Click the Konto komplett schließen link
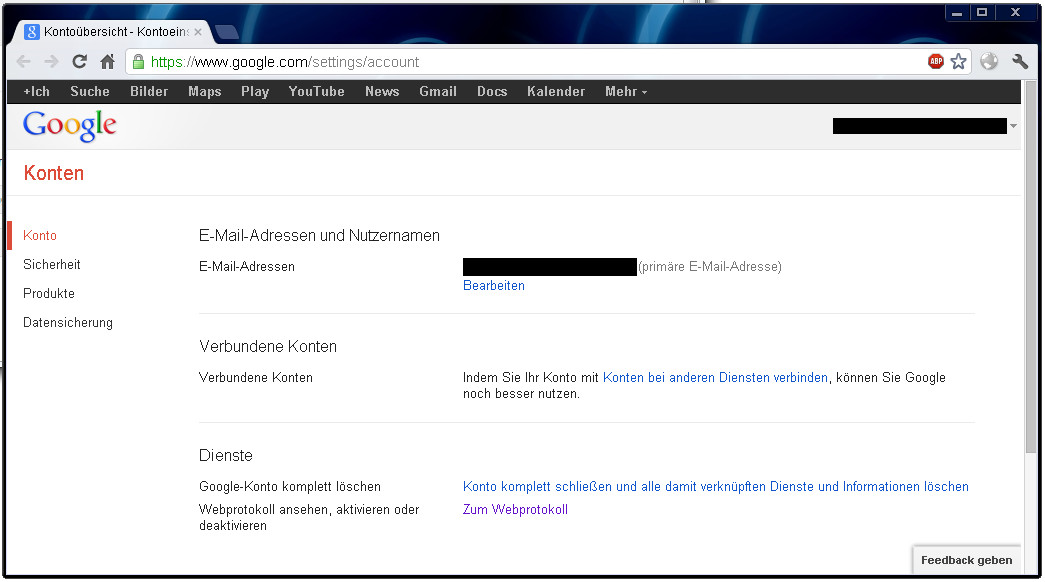 pyautogui.click(x=716, y=487)
